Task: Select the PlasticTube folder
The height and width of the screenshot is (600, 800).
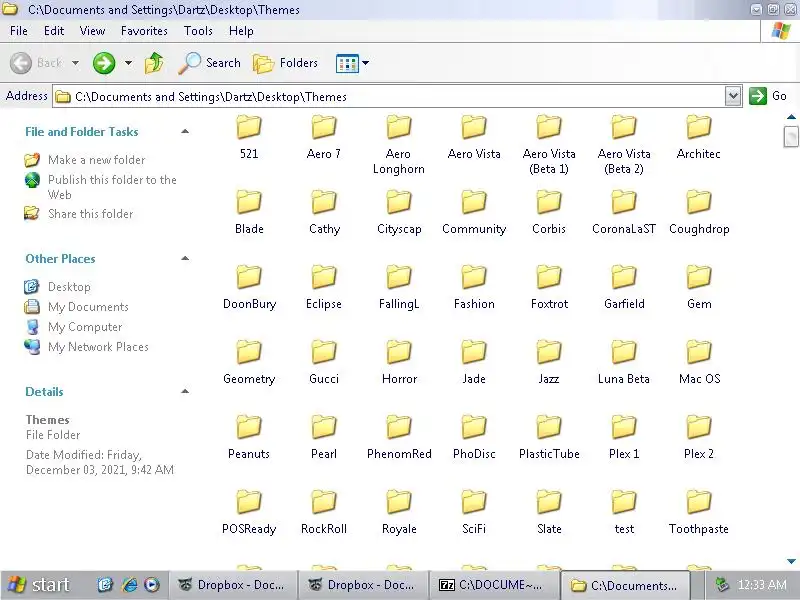Action: pos(549,438)
